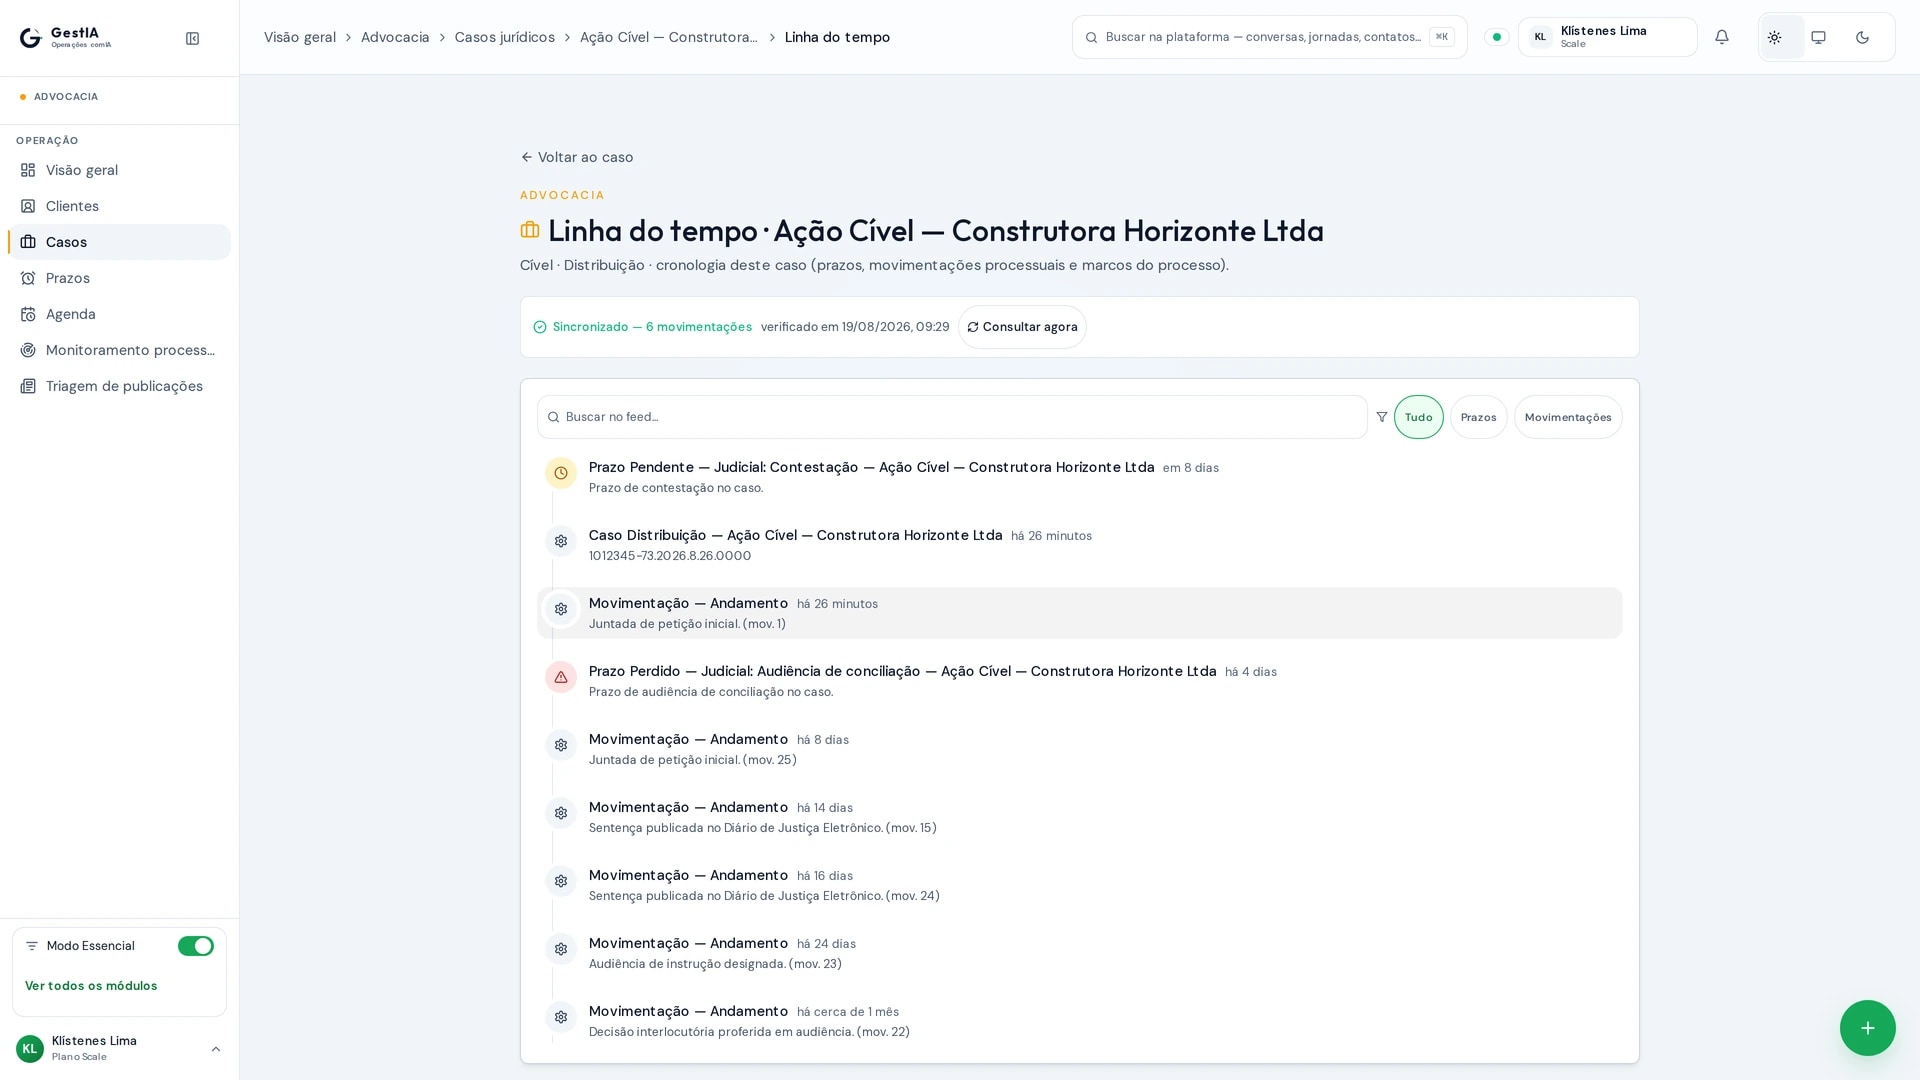Open Juntada de petição inicial (mov. 25) entry

click(x=1080, y=749)
